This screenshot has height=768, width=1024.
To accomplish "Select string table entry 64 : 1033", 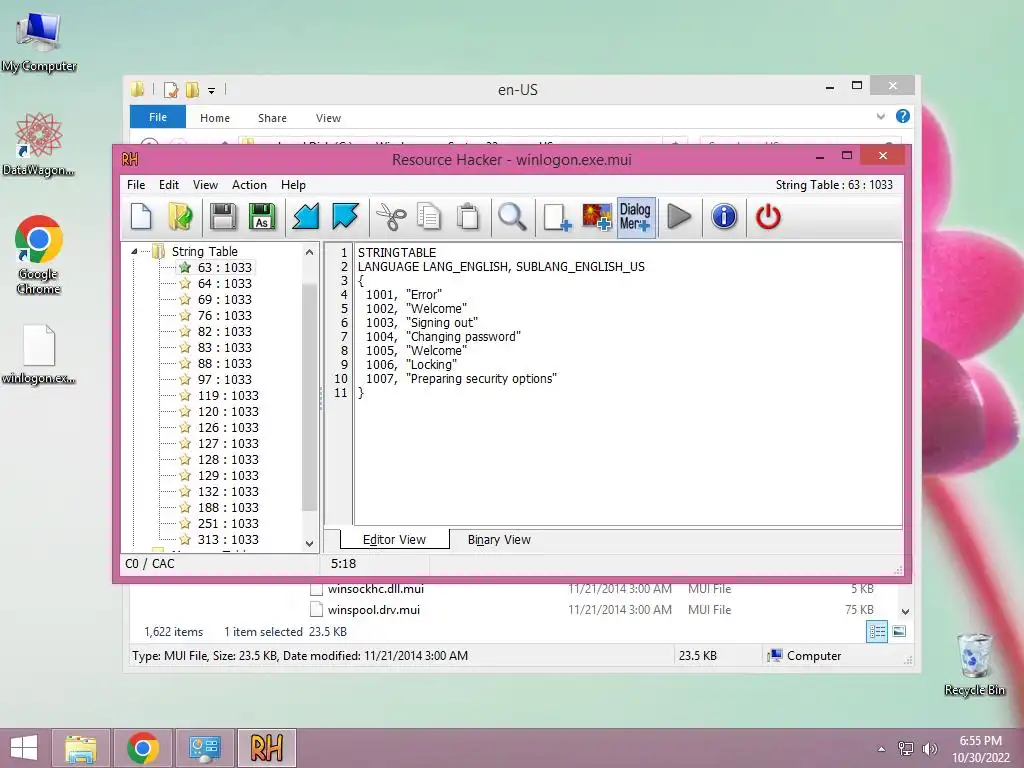I will pos(225,283).
